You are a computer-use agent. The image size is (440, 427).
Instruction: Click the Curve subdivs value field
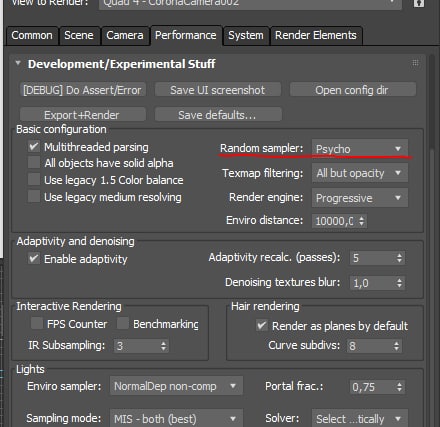point(369,346)
